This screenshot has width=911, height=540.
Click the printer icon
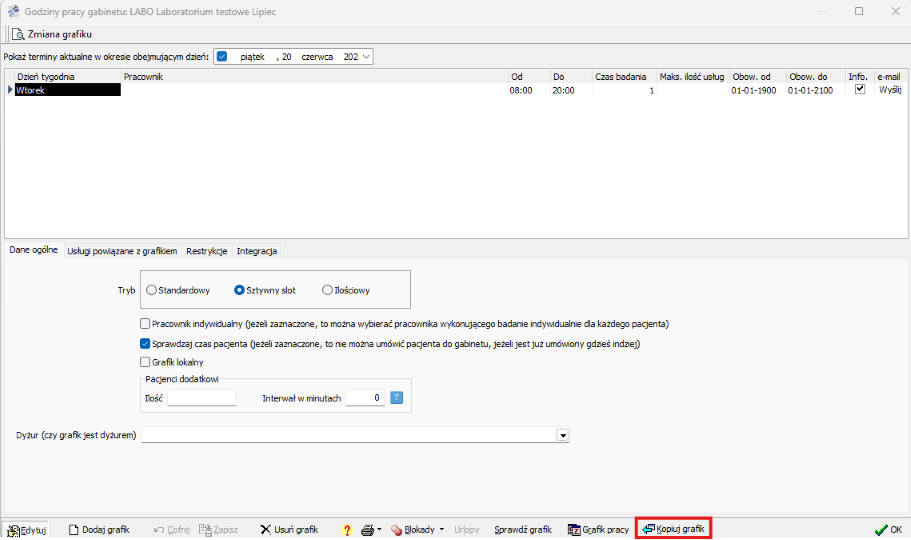tap(368, 530)
